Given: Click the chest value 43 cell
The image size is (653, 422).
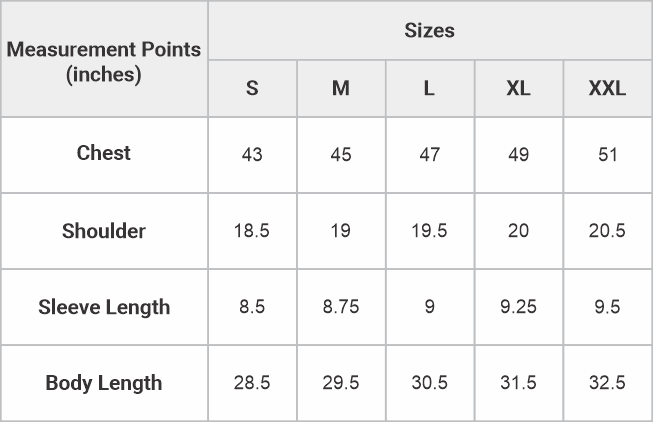Looking at the screenshot, I should click(x=252, y=155).
